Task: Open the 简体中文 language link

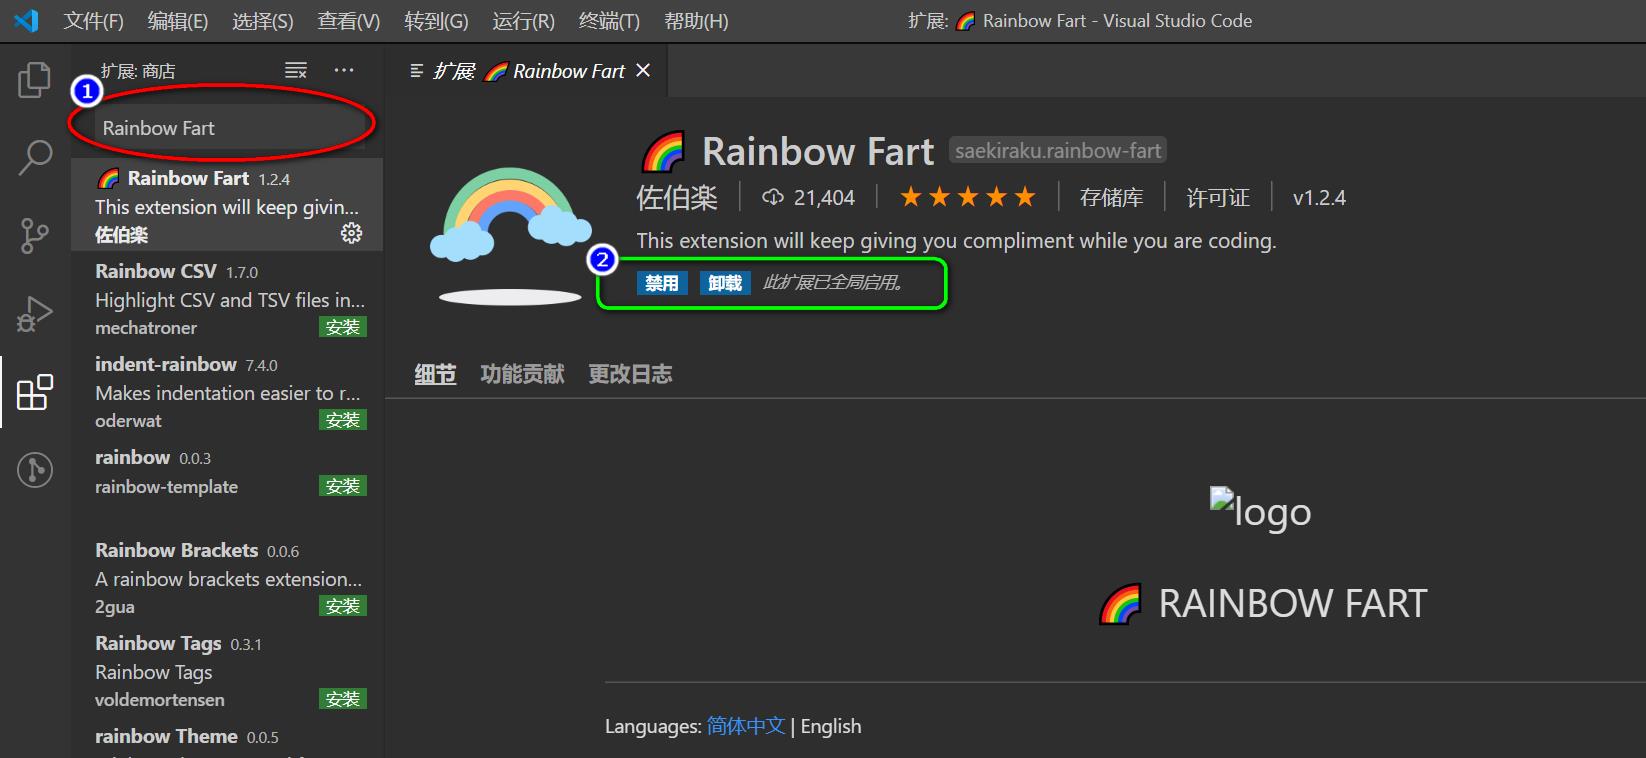Action: click(x=746, y=726)
